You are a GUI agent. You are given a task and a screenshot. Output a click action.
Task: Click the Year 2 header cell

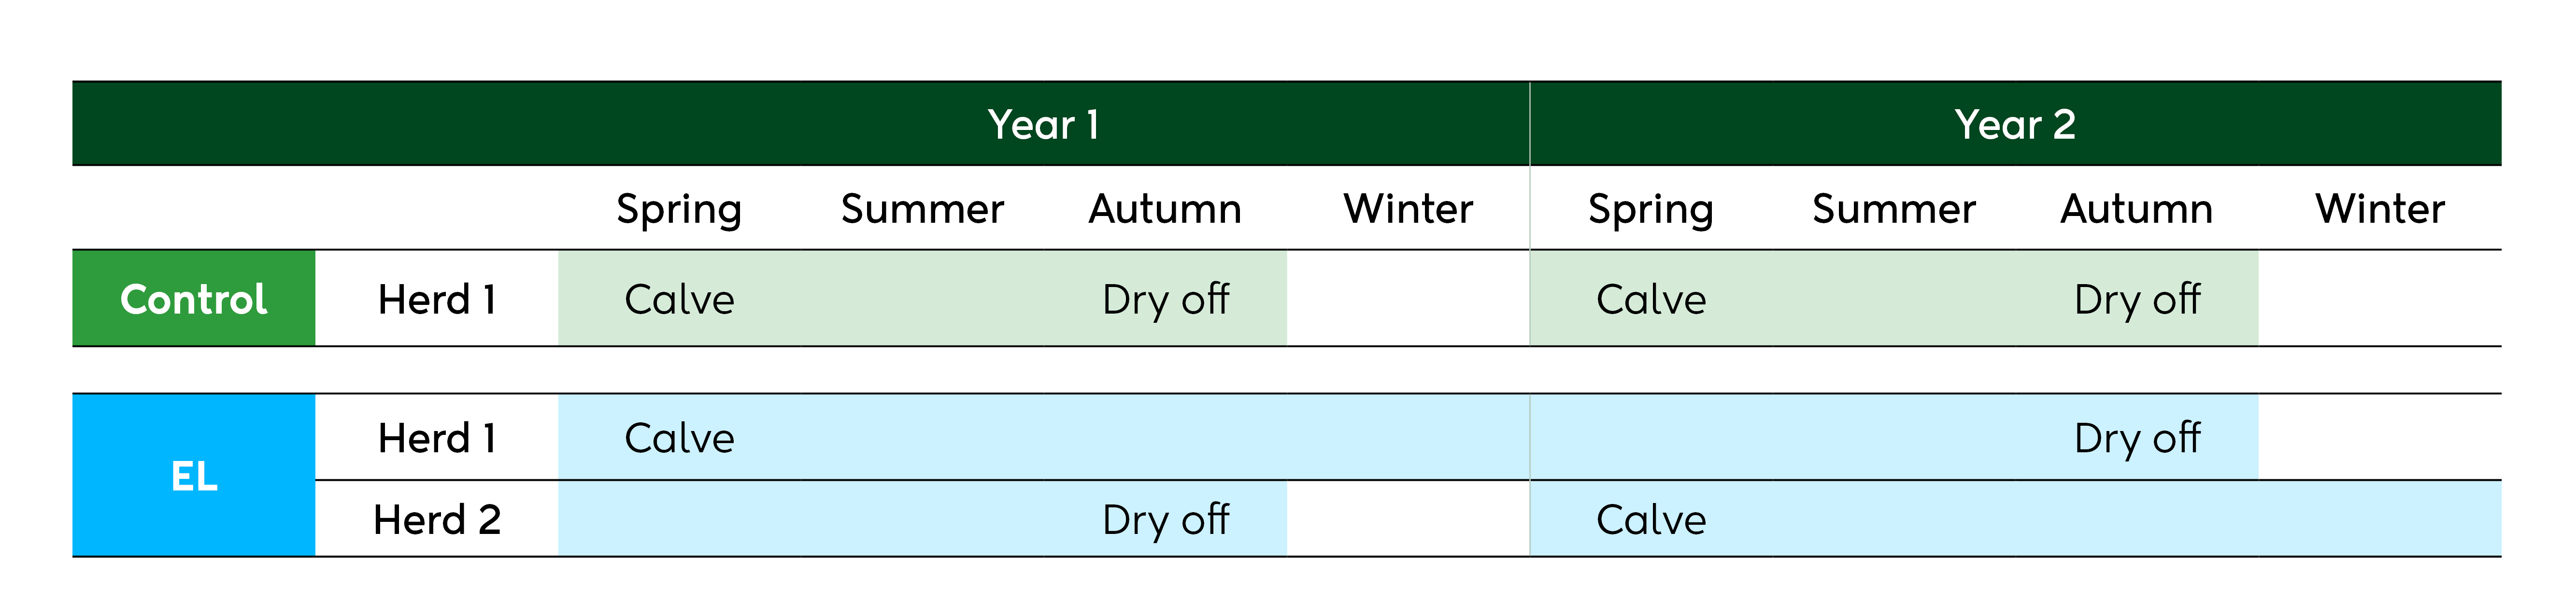pyautogui.click(x=2015, y=125)
